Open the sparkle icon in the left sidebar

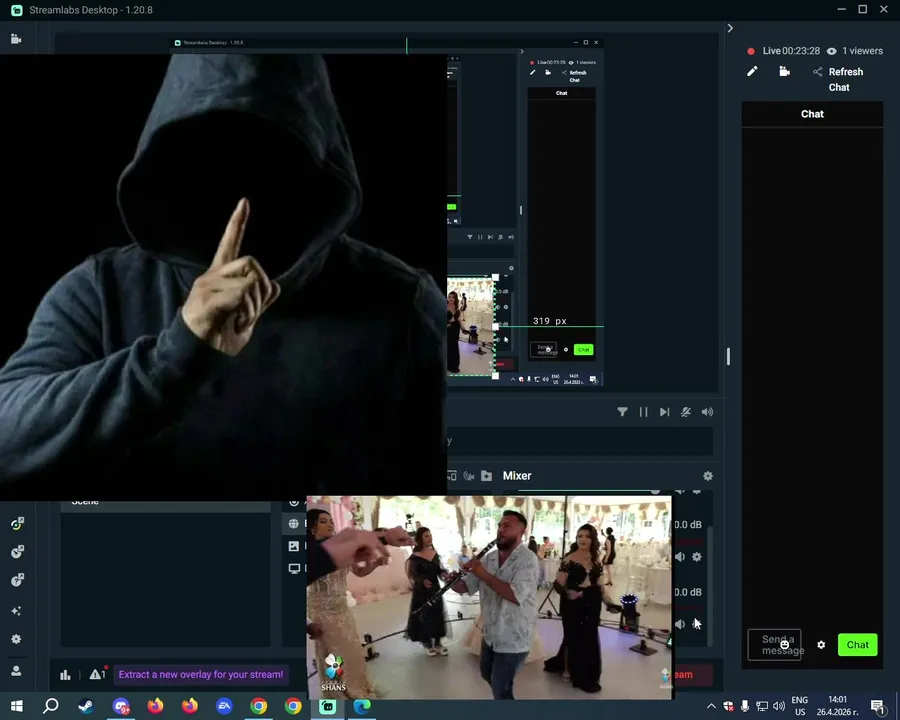(x=16, y=610)
